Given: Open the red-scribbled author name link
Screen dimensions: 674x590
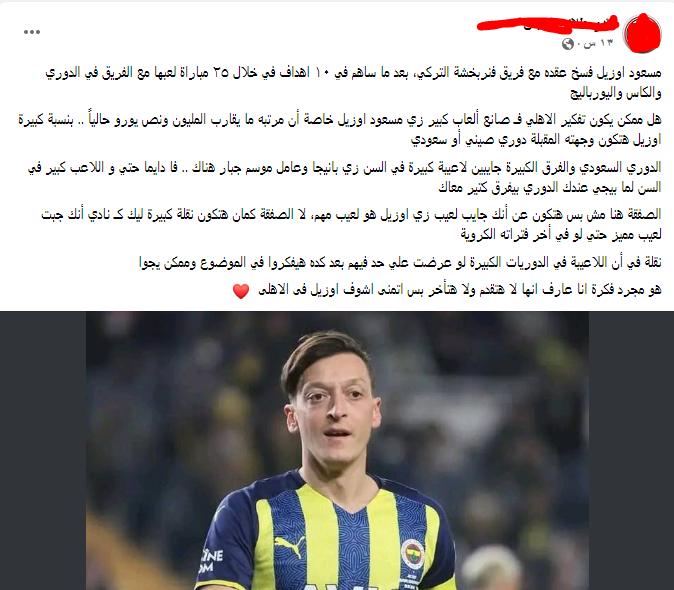Looking at the screenshot, I should click(x=548, y=24).
